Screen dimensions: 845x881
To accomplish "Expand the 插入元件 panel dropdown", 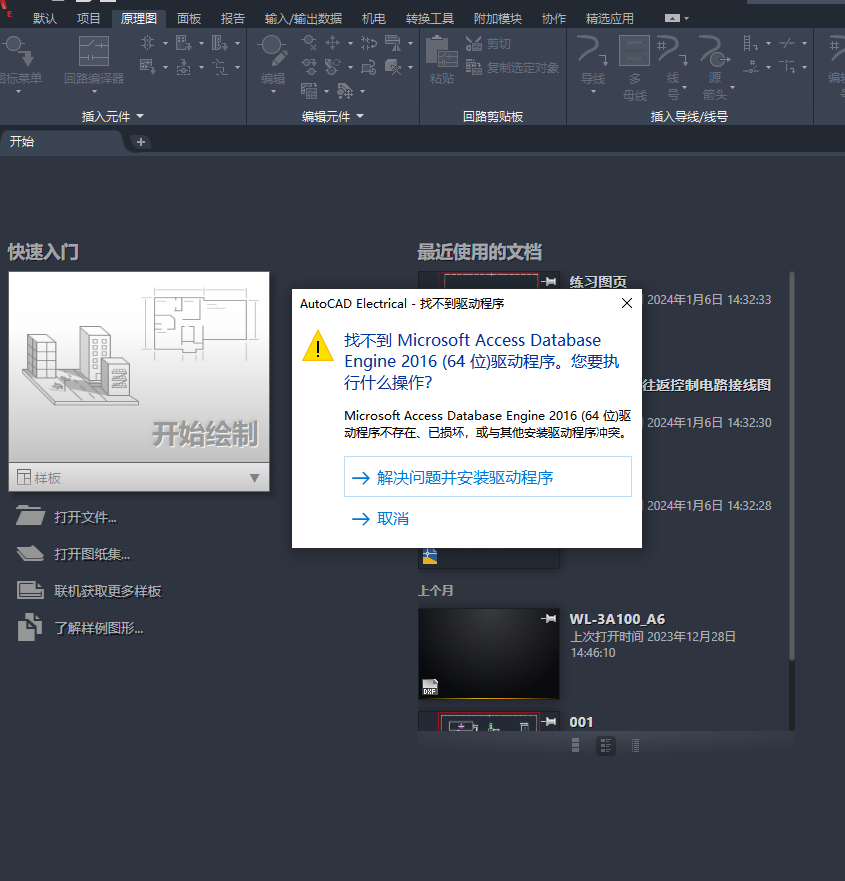I will pyautogui.click(x=139, y=117).
